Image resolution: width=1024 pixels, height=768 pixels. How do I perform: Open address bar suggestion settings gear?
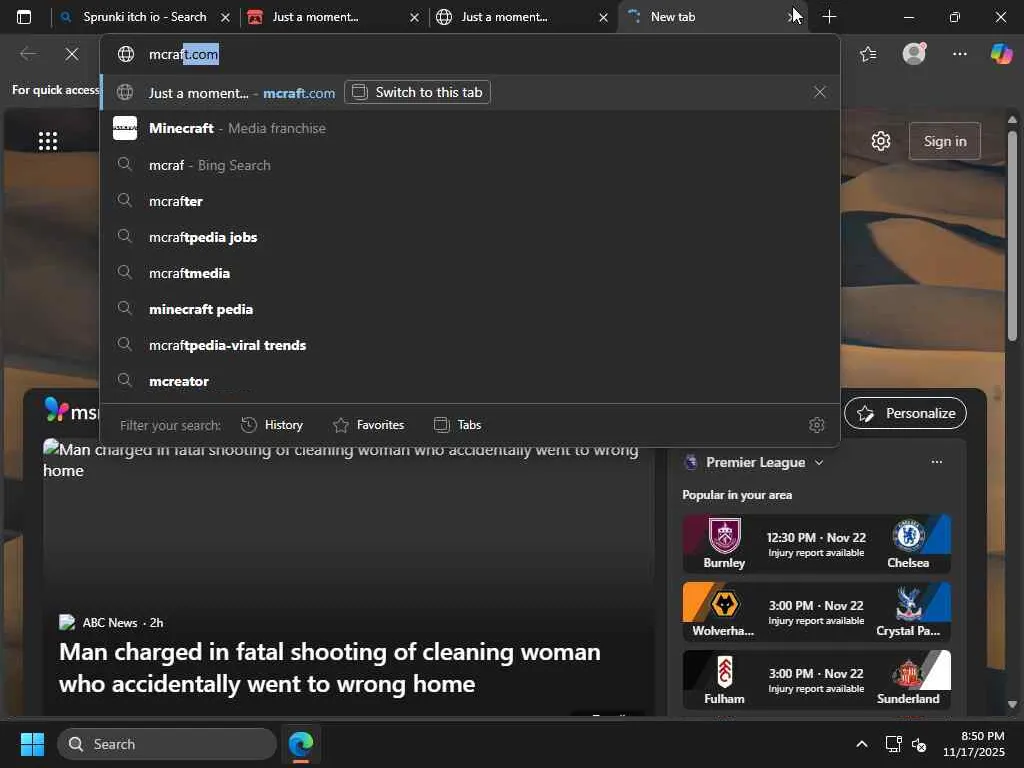pyautogui.click(x=816, y=425)
